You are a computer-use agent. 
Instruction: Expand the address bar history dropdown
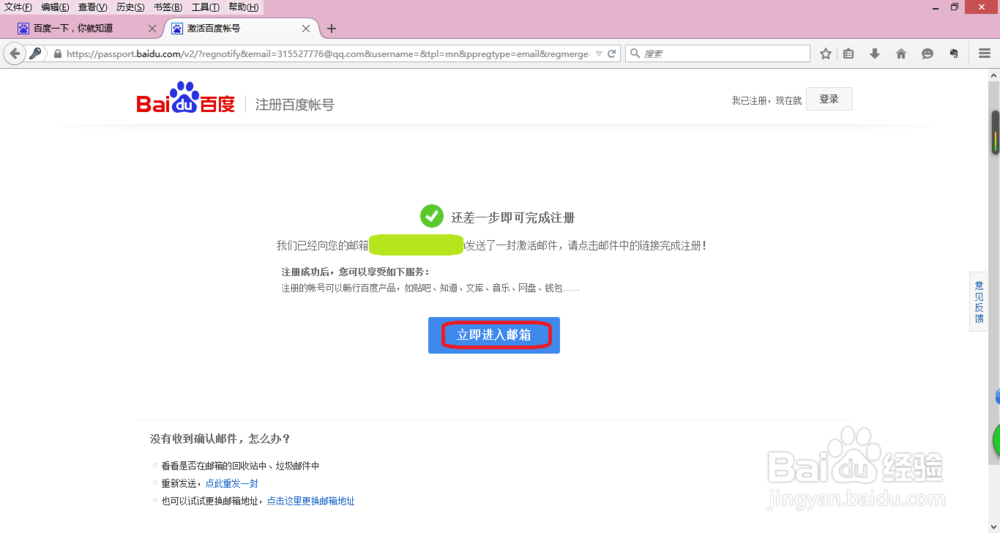[599, 54]
